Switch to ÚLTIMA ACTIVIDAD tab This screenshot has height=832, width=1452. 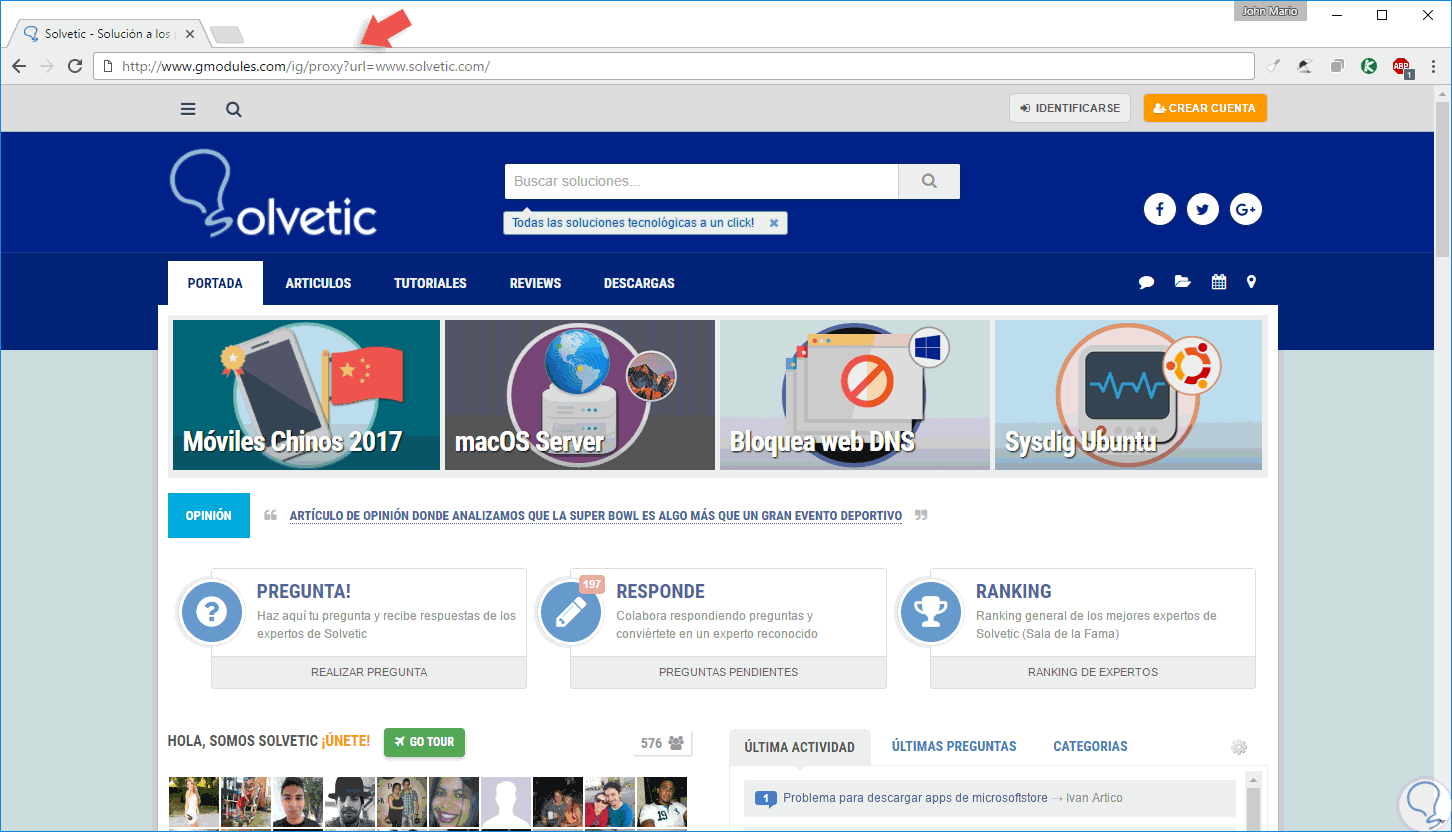coord(799,747)
